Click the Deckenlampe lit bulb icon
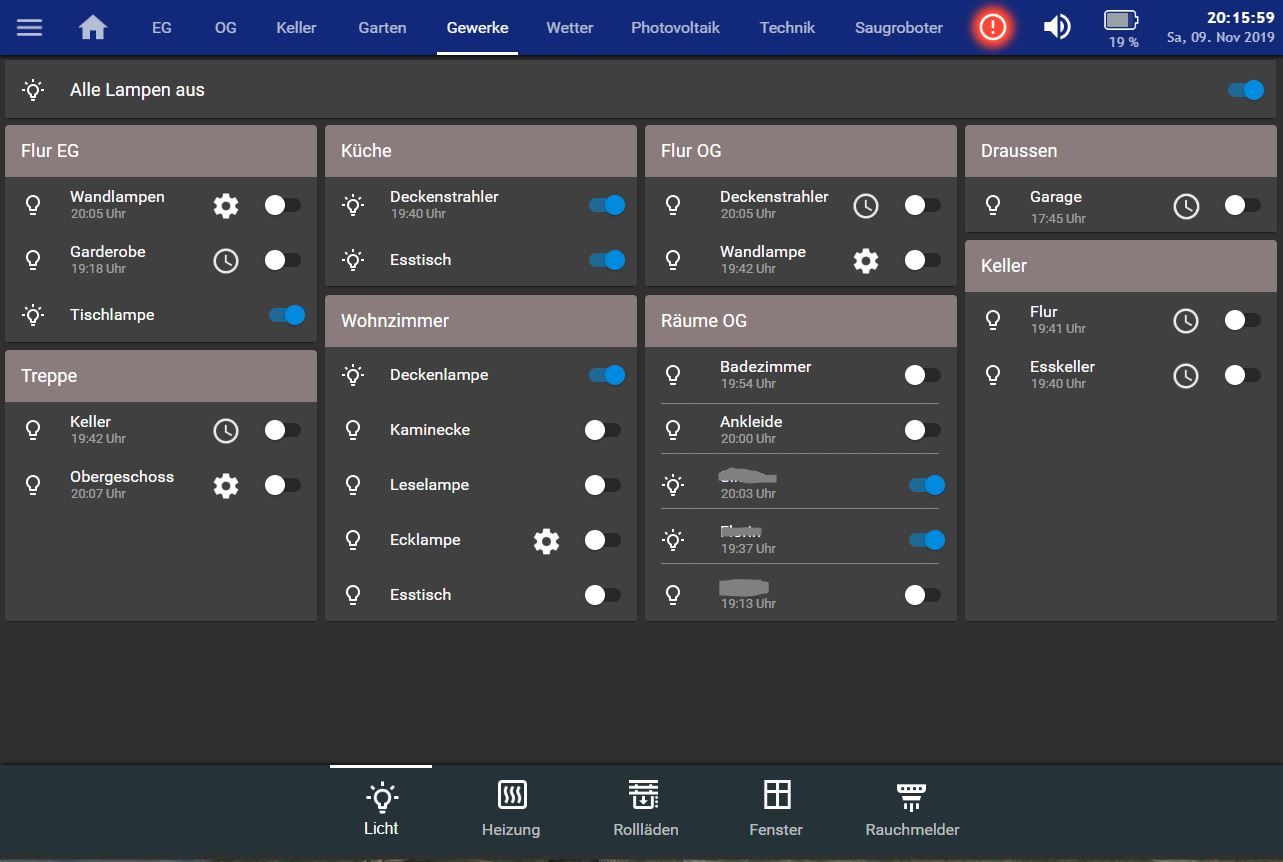1283x862 pixels. 353,375
